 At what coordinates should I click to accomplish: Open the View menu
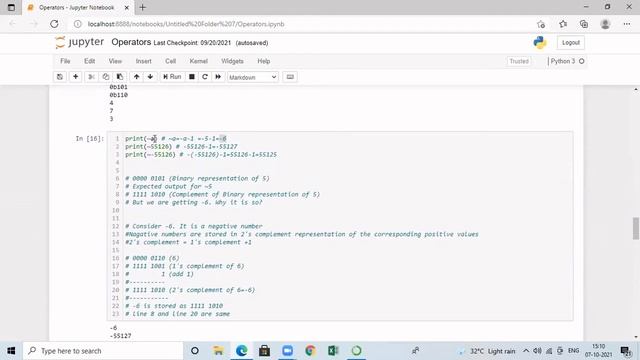coord(115,61)
